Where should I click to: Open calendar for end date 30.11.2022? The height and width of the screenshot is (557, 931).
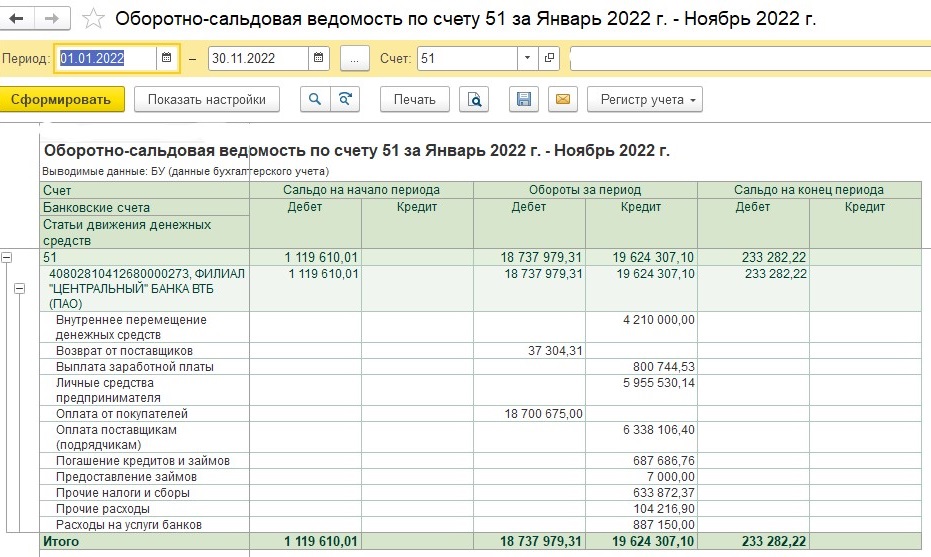pos(319,58)
